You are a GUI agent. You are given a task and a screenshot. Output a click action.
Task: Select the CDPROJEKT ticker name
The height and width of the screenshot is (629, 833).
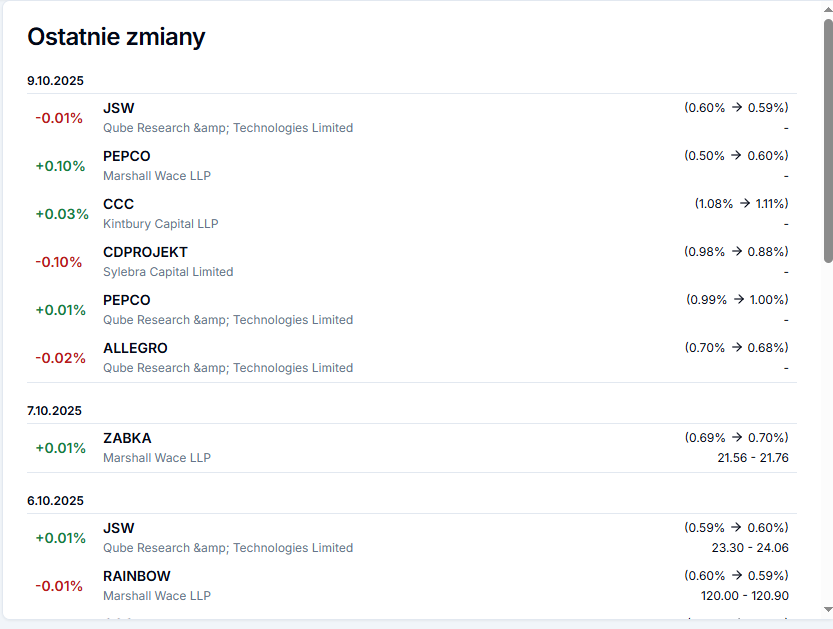145,252
